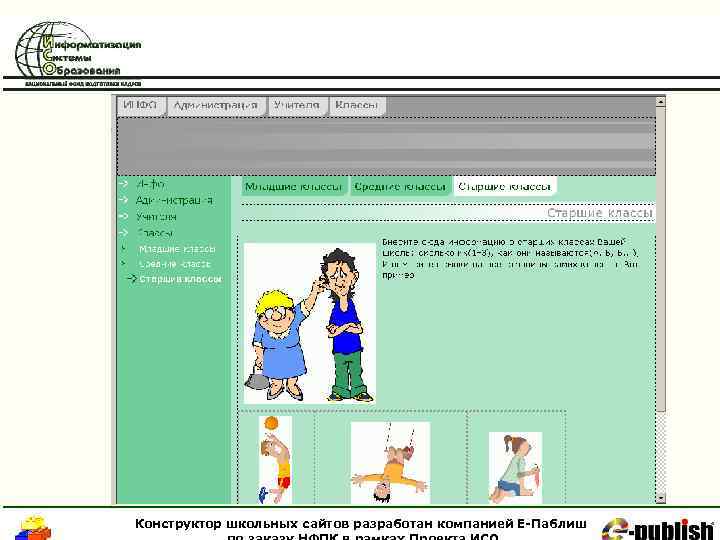Open Младшие классы sidebar sub-item

coord(177,249)
